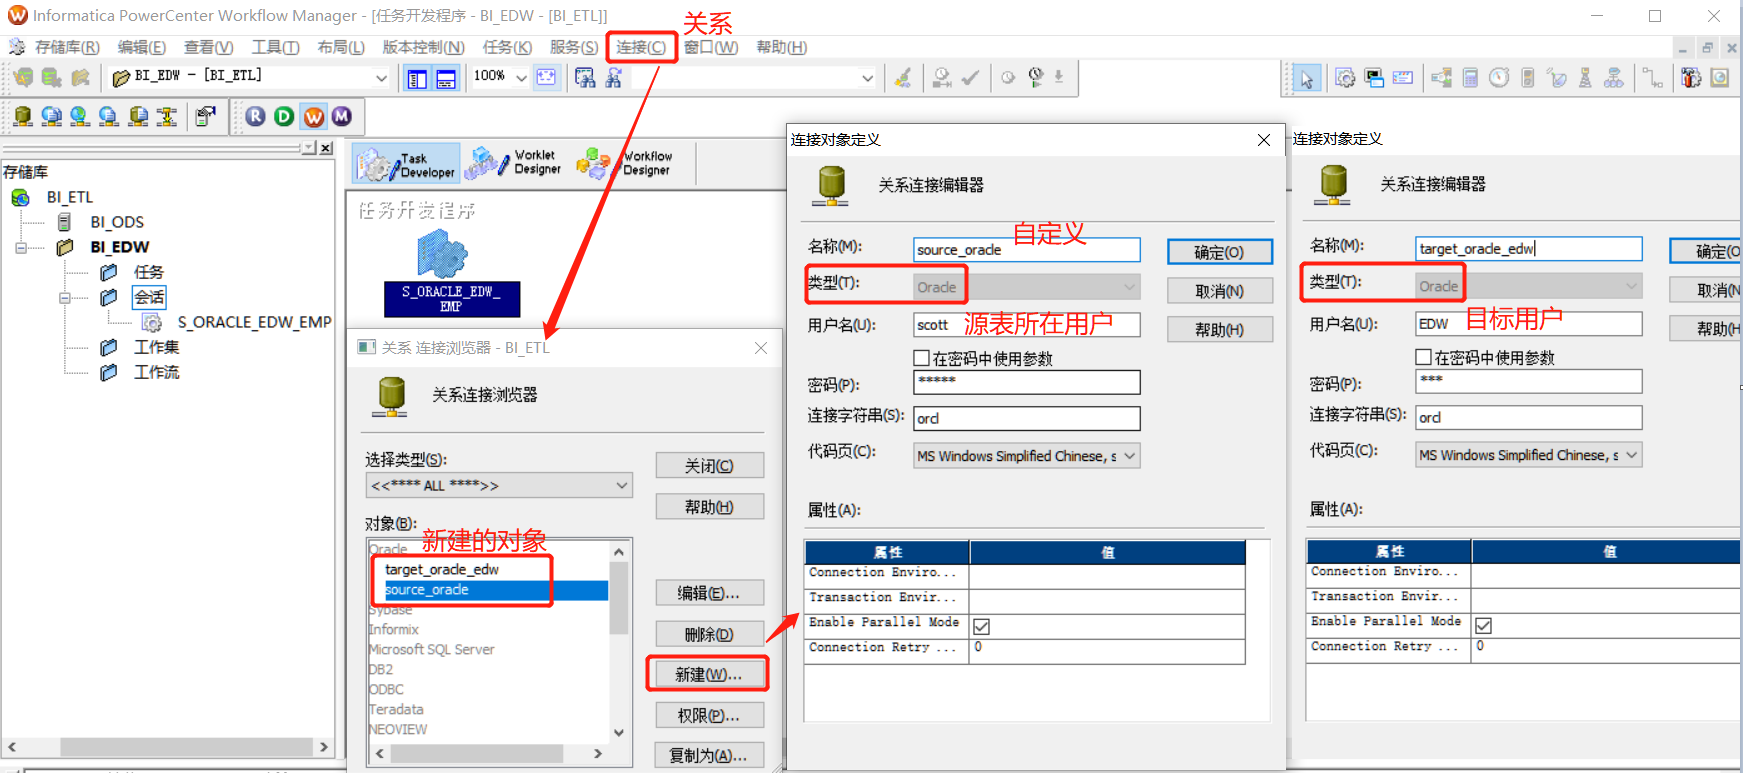Select 工作流 folder in tree

click(156, 372)
